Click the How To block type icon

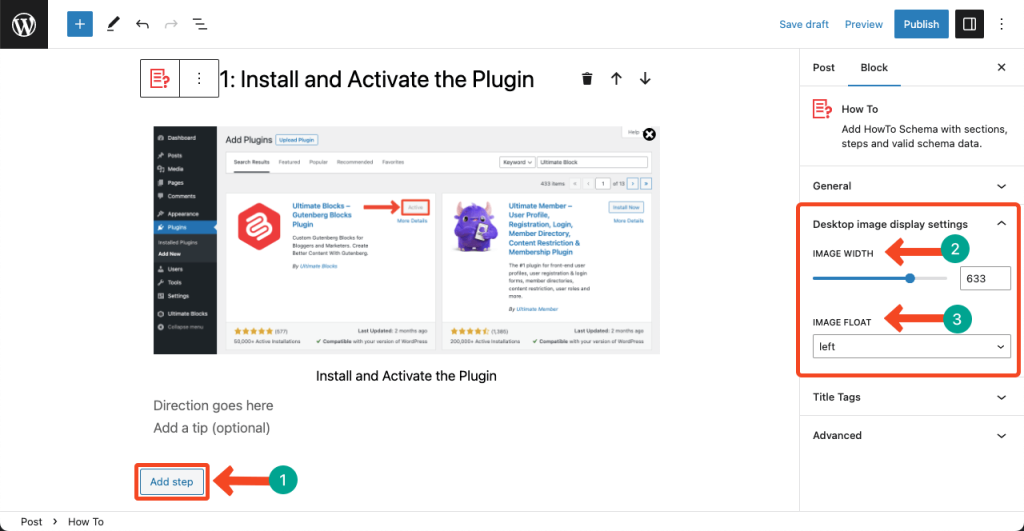[x=159, y=79]
